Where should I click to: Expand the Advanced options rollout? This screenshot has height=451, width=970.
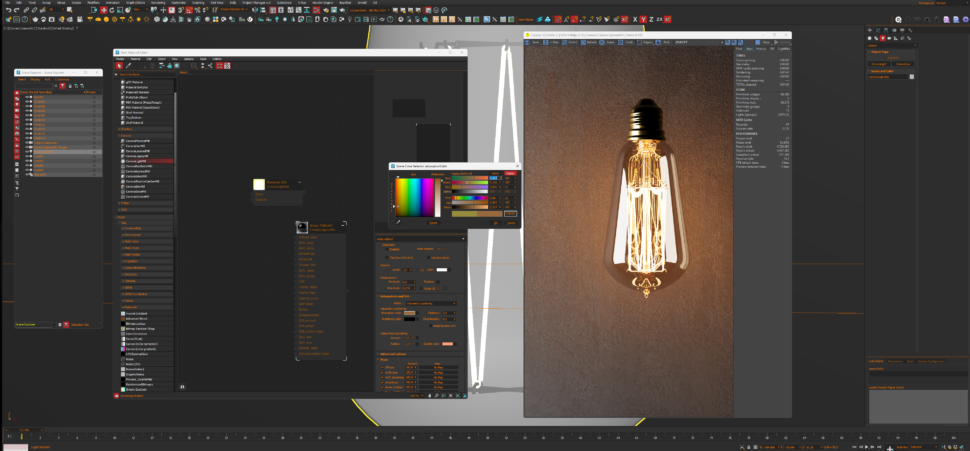pos(393,354)
